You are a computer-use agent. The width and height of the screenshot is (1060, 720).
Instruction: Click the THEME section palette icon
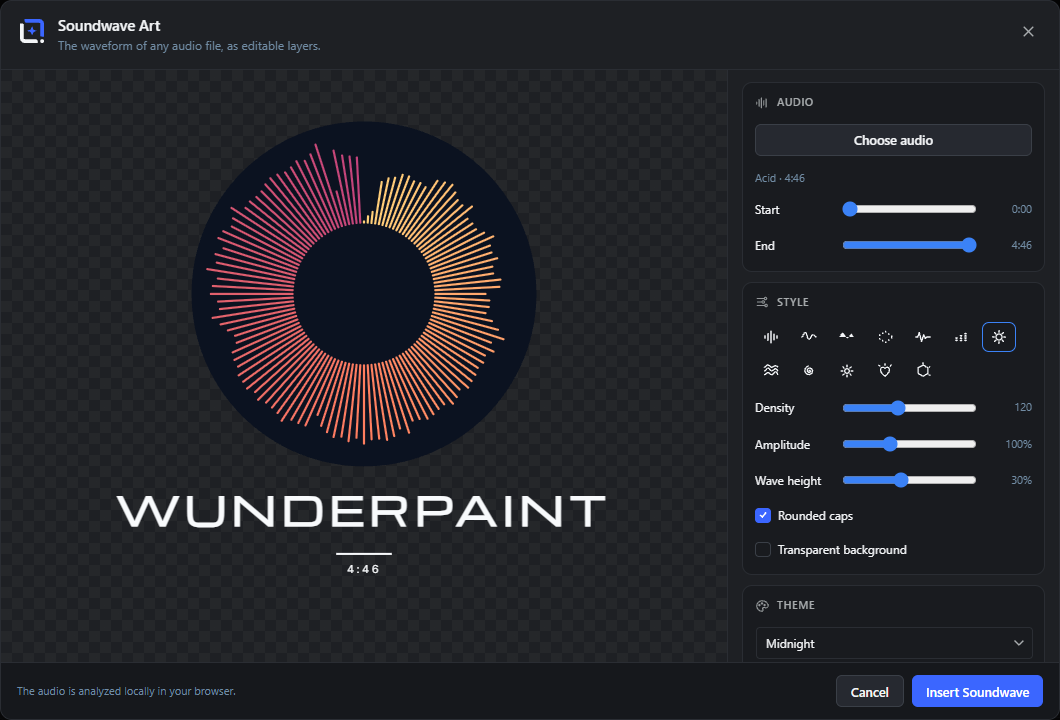click(x=762, y=606)
